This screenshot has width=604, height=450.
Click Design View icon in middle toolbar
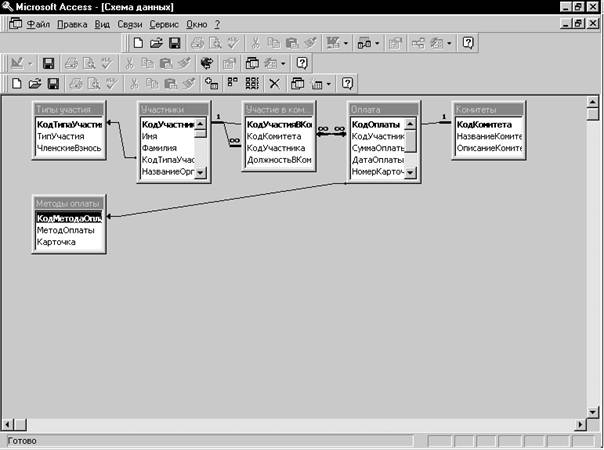(17, 63)
